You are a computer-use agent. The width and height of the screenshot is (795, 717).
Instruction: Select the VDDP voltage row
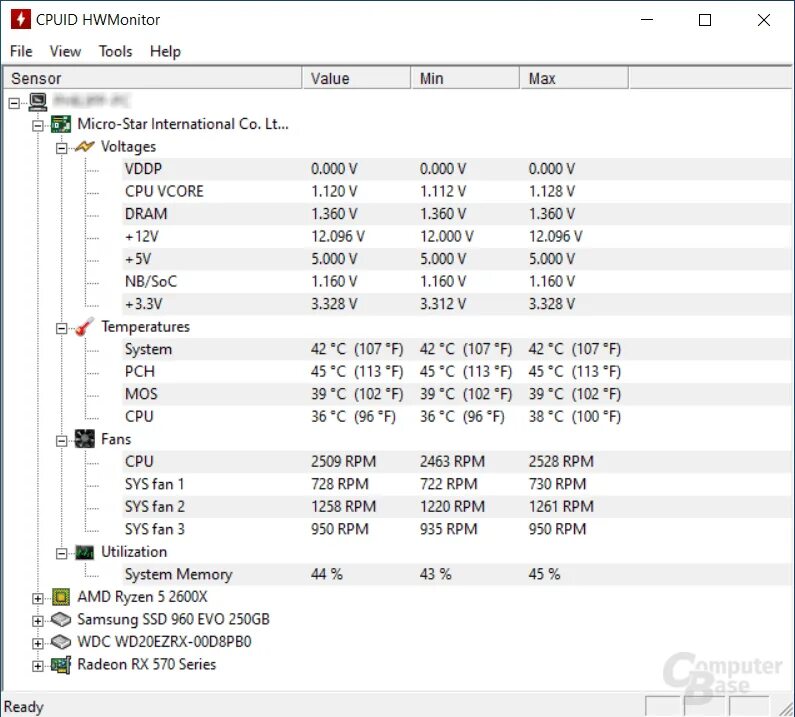tap(456, 169)
